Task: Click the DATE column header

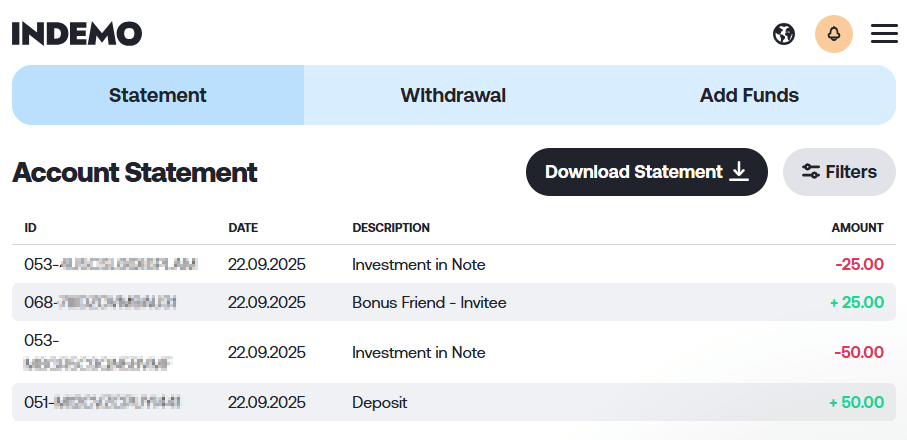Action: click(x=243, y=228)
